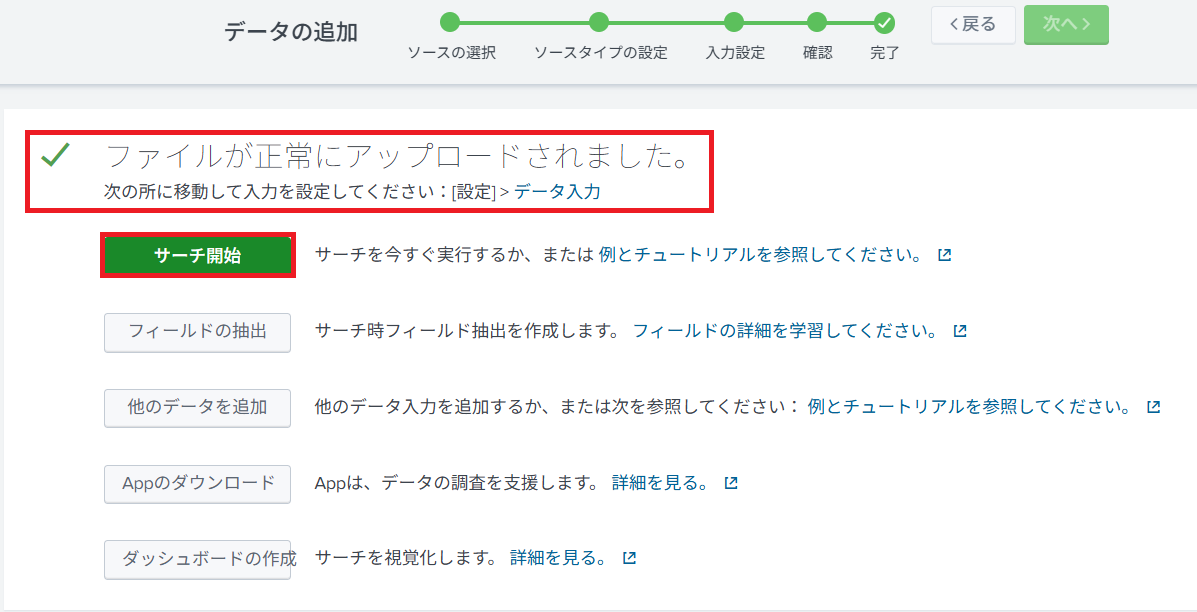Click external link icon in Appのダウンロード row
Screen dimensions: 1197x612
click(x=731, y=483)
